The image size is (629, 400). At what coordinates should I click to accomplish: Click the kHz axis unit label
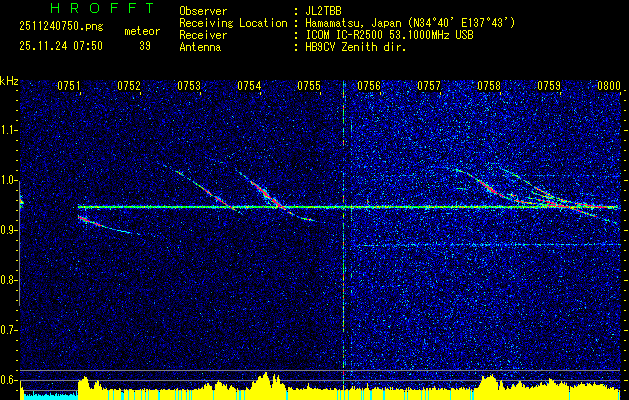9,81
